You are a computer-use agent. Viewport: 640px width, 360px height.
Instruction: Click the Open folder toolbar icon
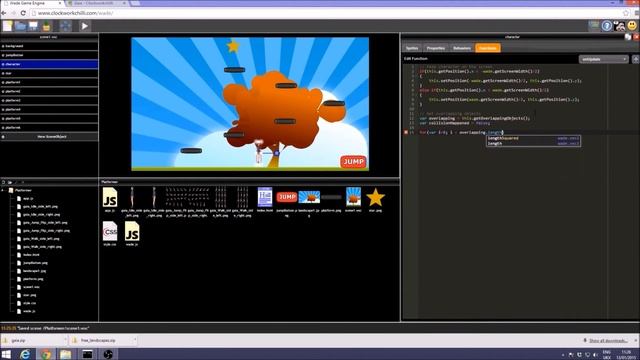click(x=20, y=26)
